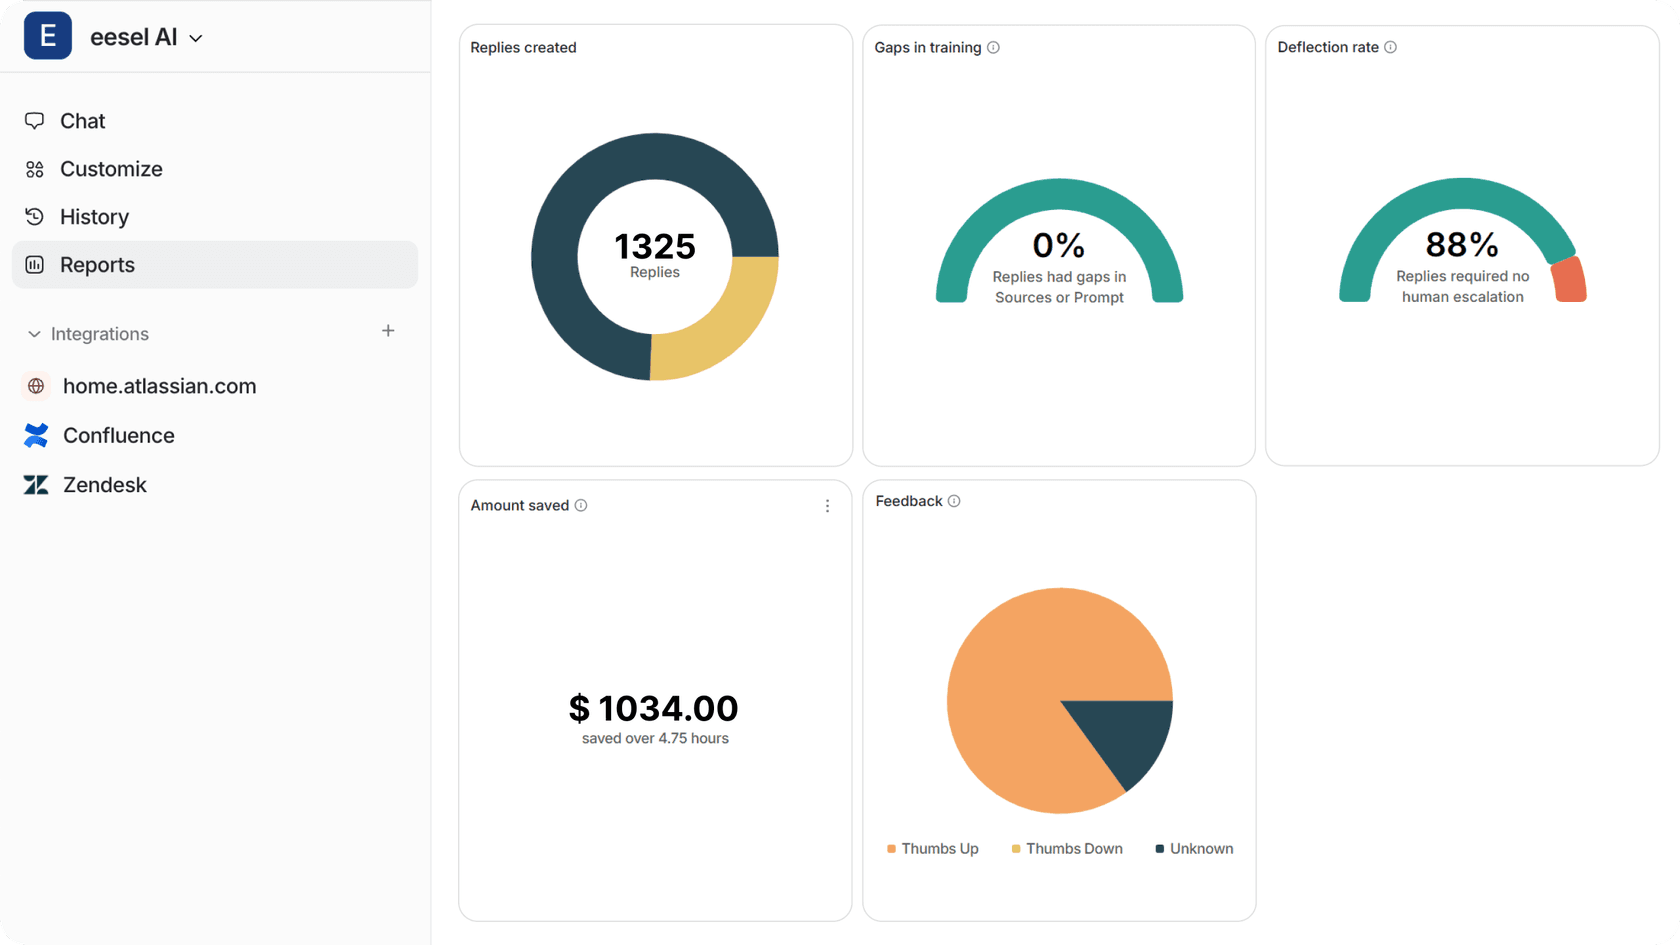
Task: Open the eesel AI workspace dropdown
Action: (x=196, y=38)
